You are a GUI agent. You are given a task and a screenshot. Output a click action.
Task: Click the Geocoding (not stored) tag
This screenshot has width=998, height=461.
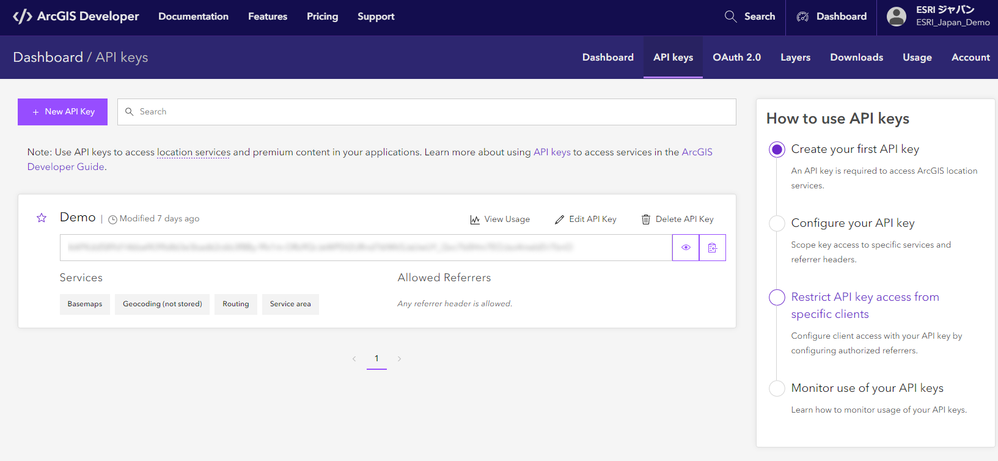[162, 304]
